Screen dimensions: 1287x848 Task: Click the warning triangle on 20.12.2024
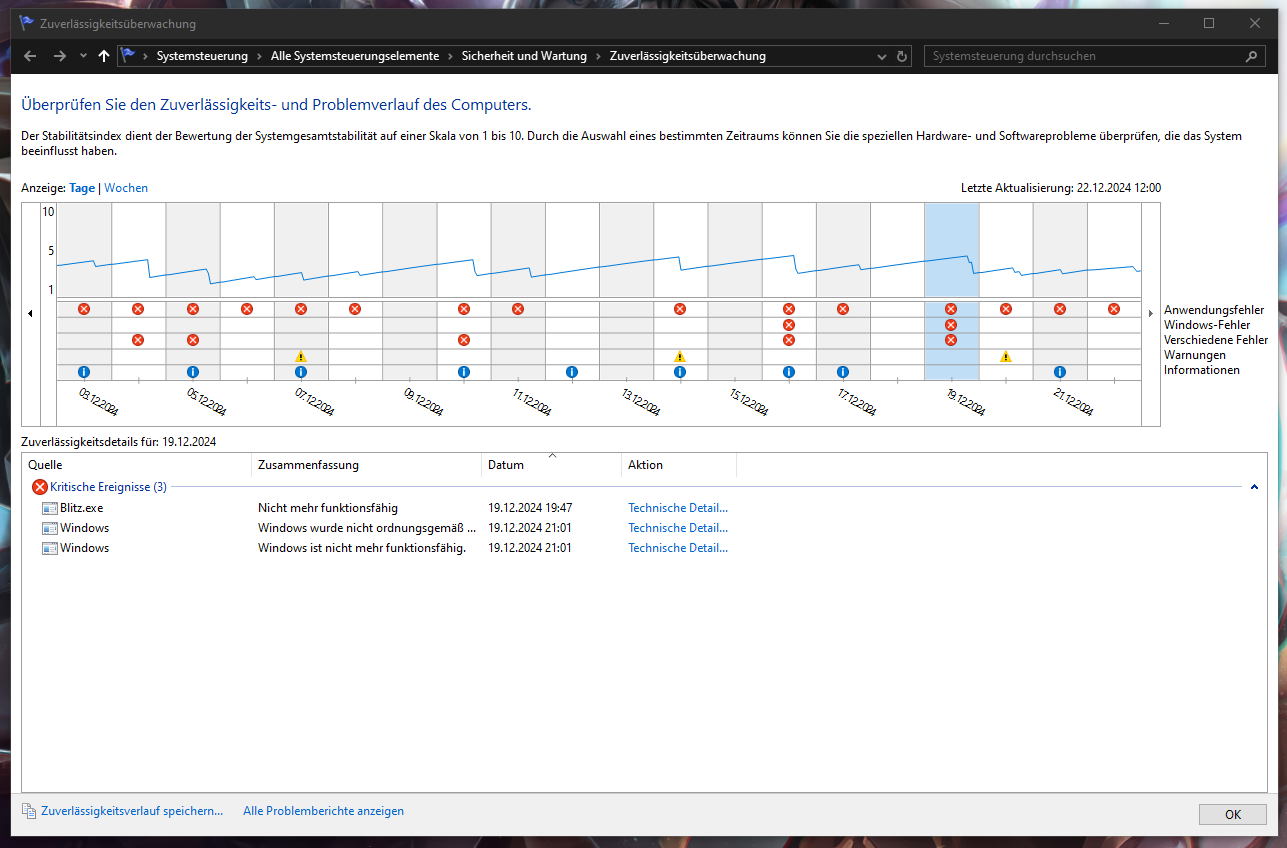click(x=1006, y=356)
